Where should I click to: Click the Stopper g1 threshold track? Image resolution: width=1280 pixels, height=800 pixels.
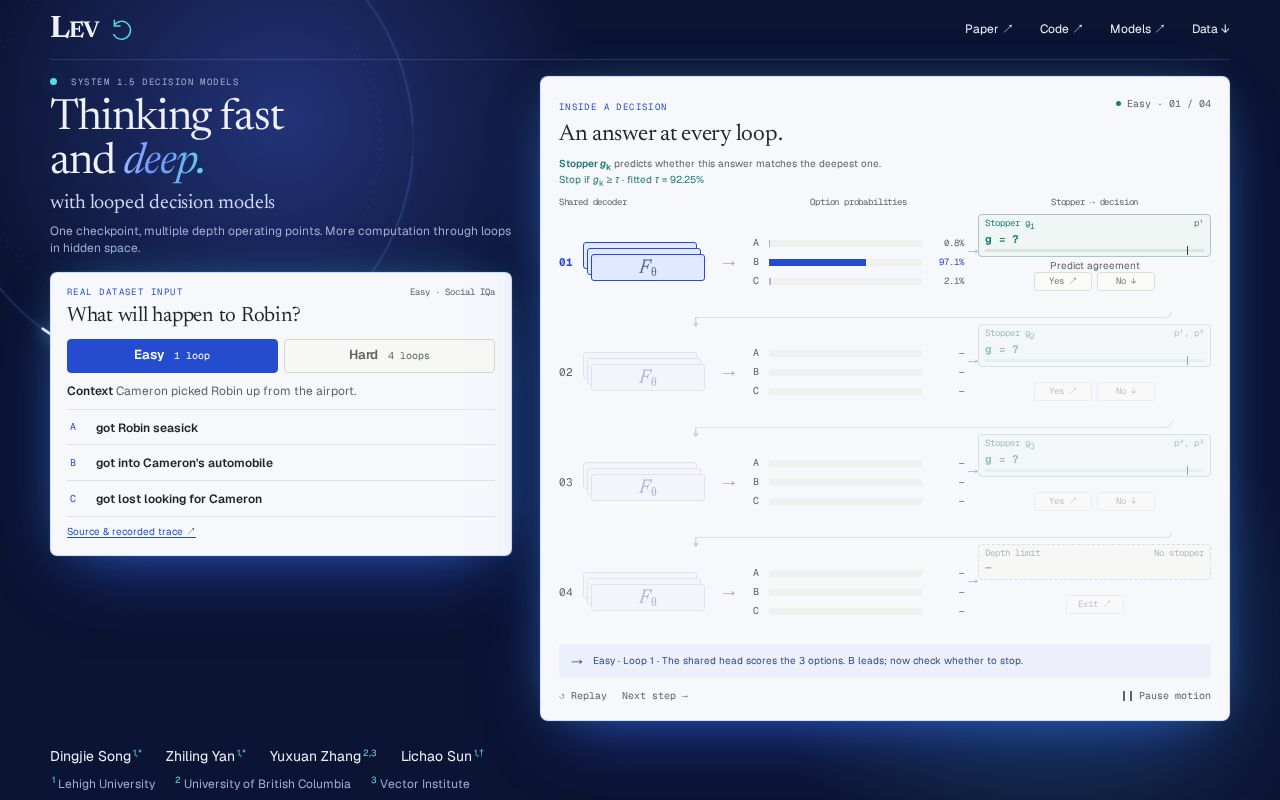(1094, 250)
